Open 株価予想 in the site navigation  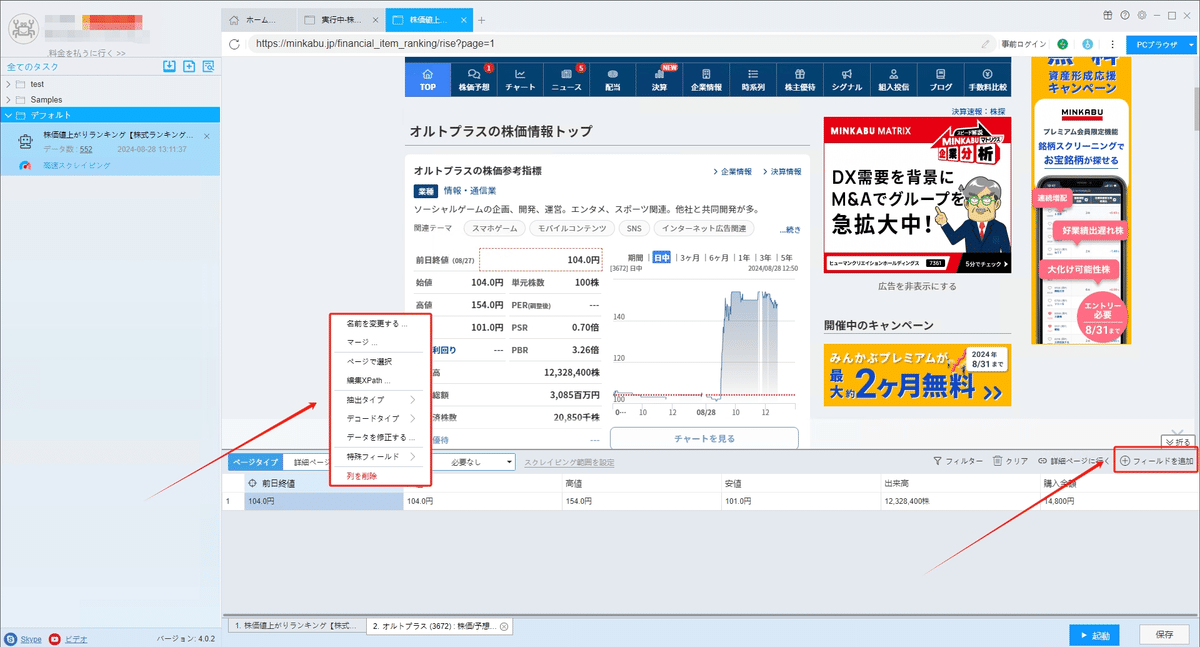(474, 79)
